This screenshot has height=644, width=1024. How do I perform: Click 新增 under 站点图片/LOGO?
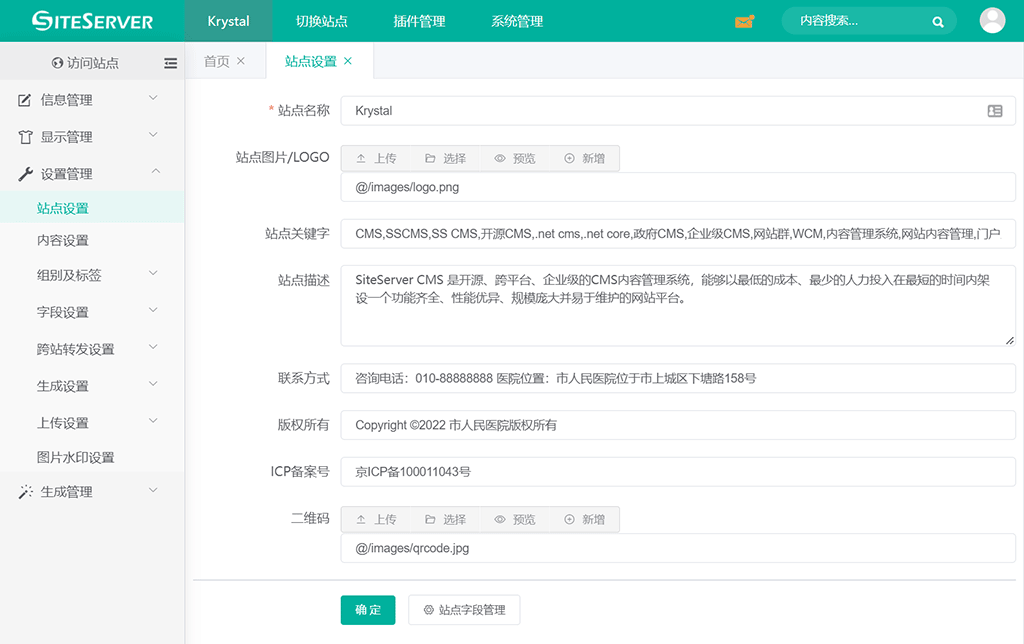584,158
